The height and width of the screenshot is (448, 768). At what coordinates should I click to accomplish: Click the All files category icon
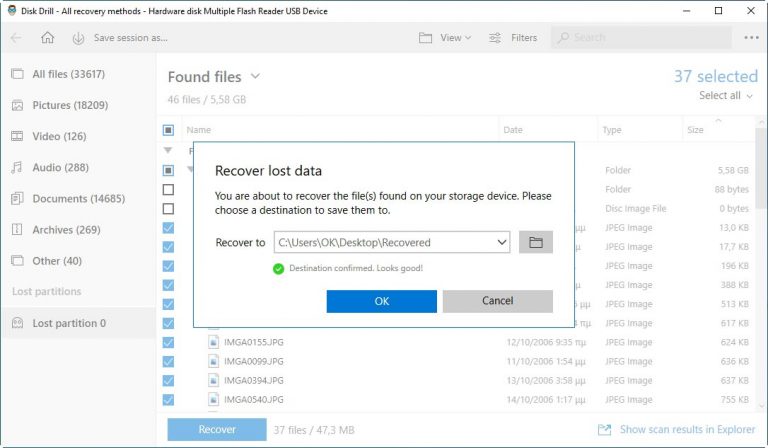(x=17, y=74)
